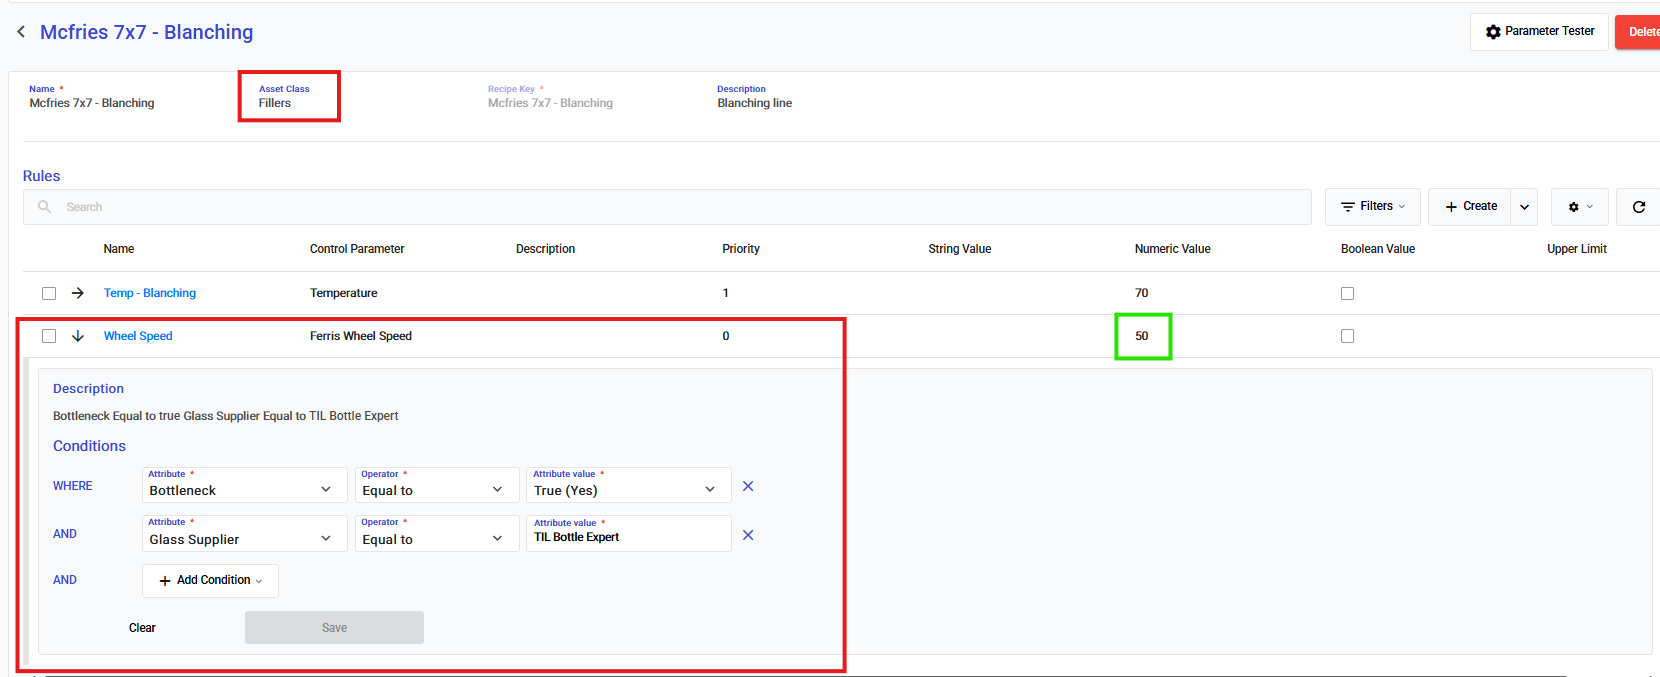Remove the Bottleneck condition with X

[748, 486]
